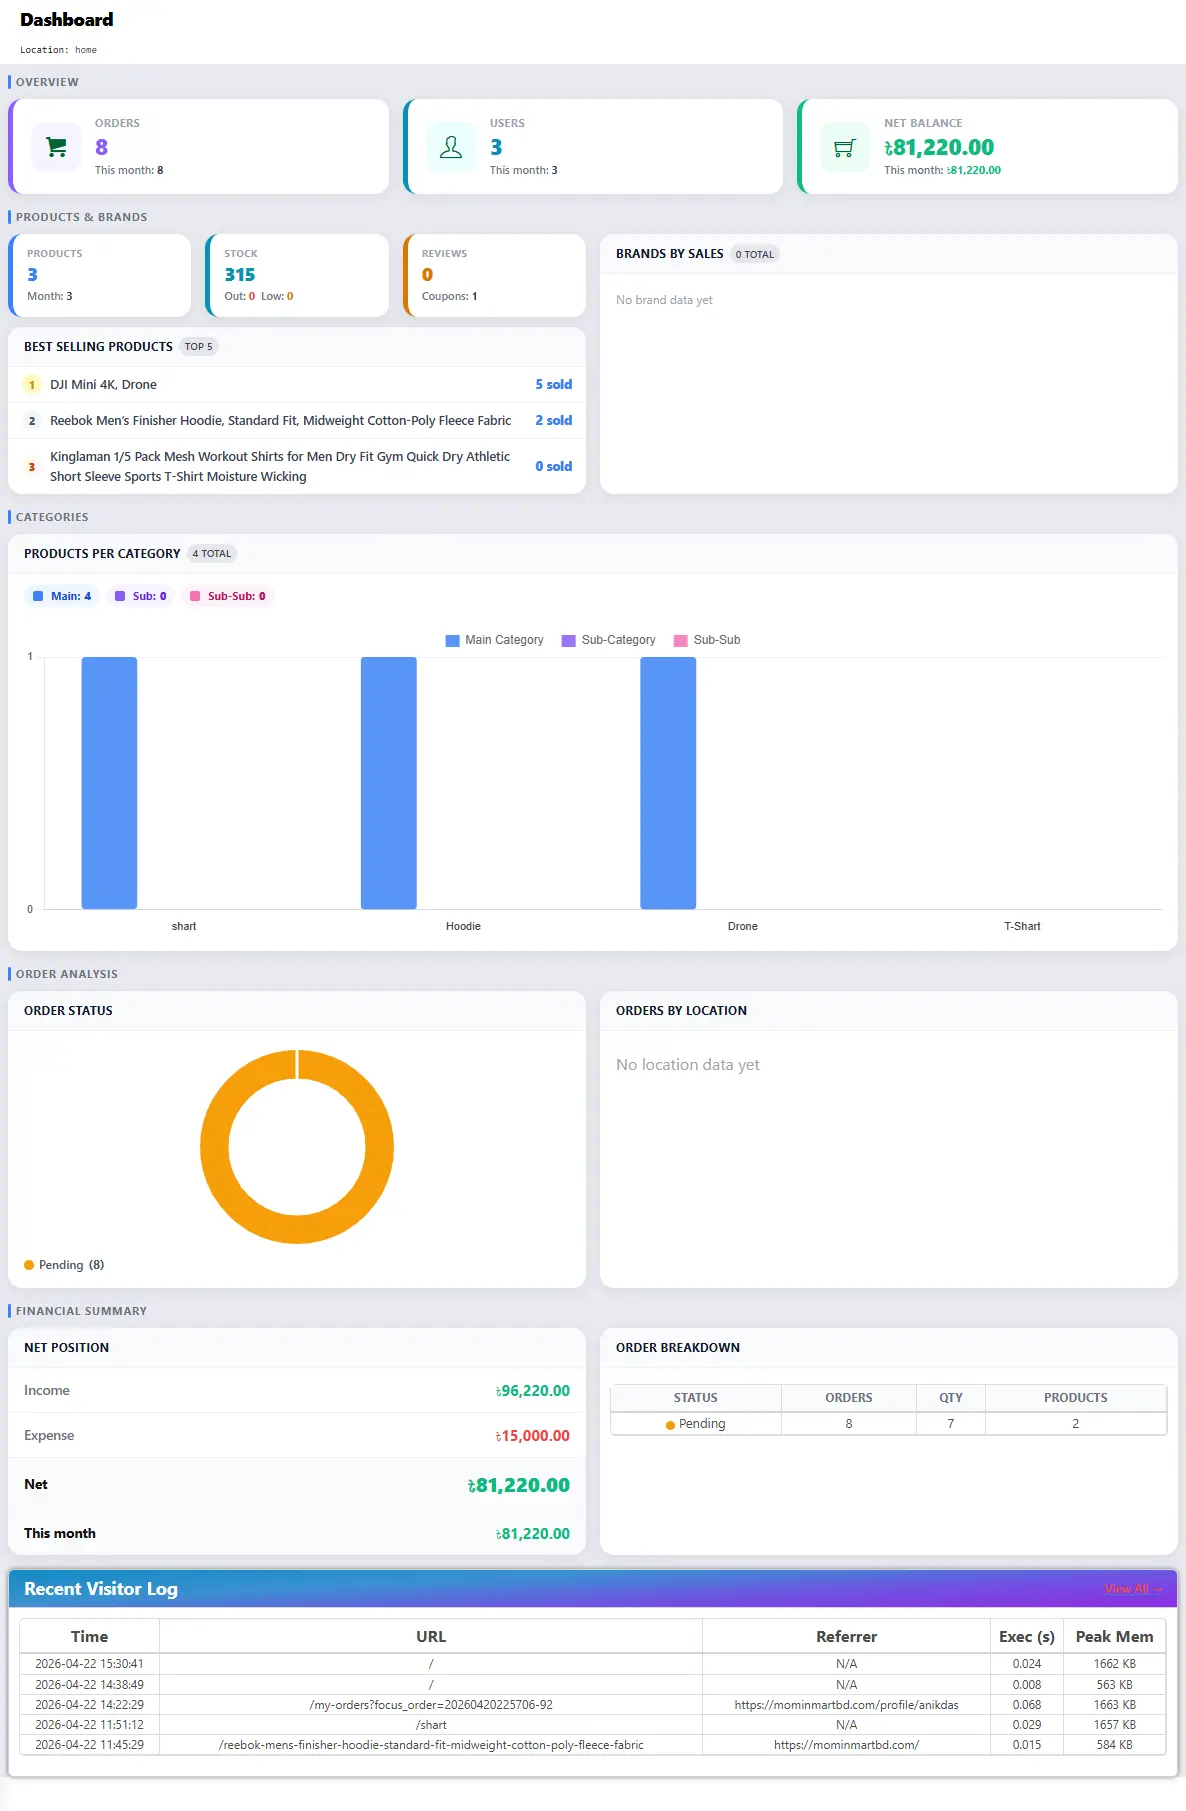Viewport: 1186px width, 1811px height.
Task: Click the Expense amount 15,000.00
Action: (x=533, y=1436)
